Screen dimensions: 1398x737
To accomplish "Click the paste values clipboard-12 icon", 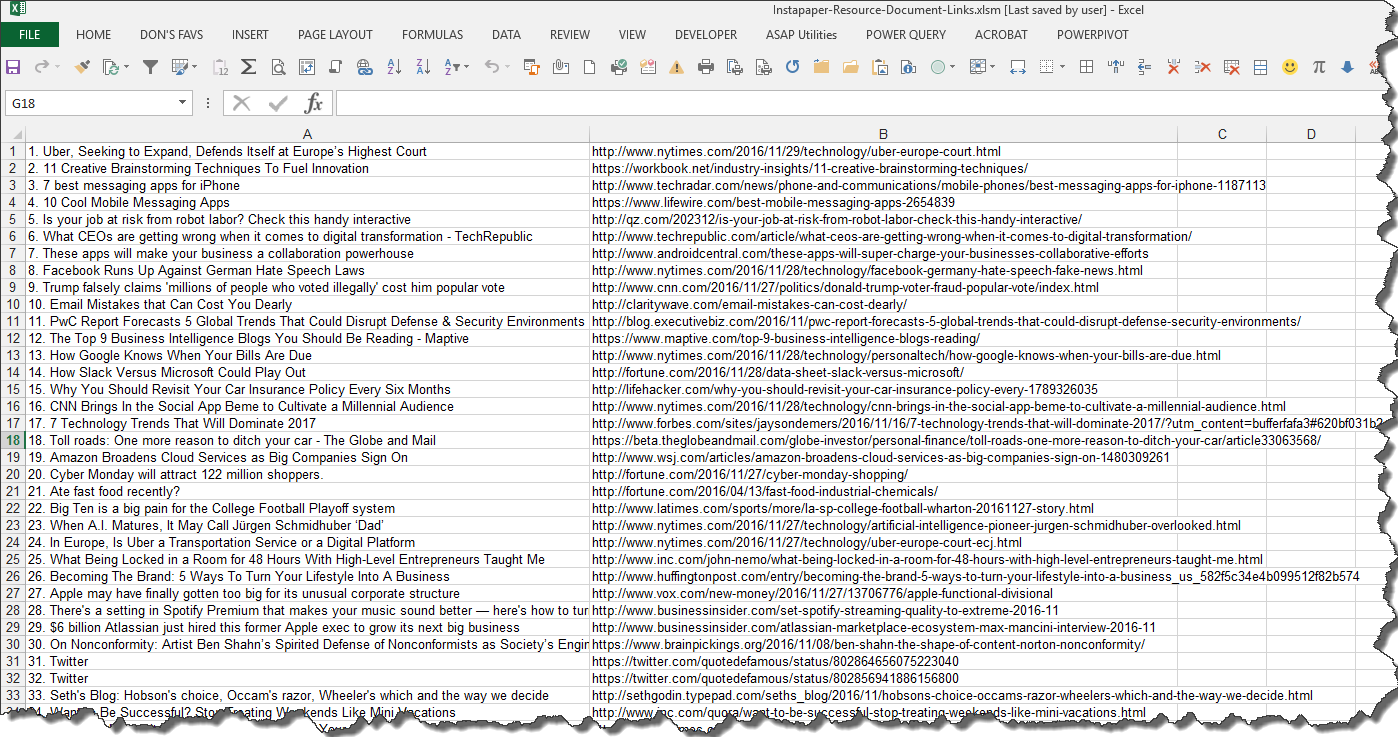I will [x=220, y=67].
